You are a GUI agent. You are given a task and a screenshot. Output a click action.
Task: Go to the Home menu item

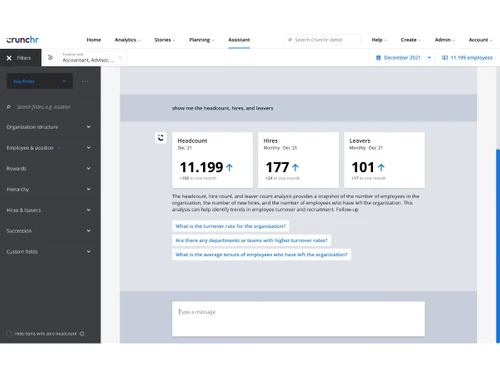tap(94, 40)
